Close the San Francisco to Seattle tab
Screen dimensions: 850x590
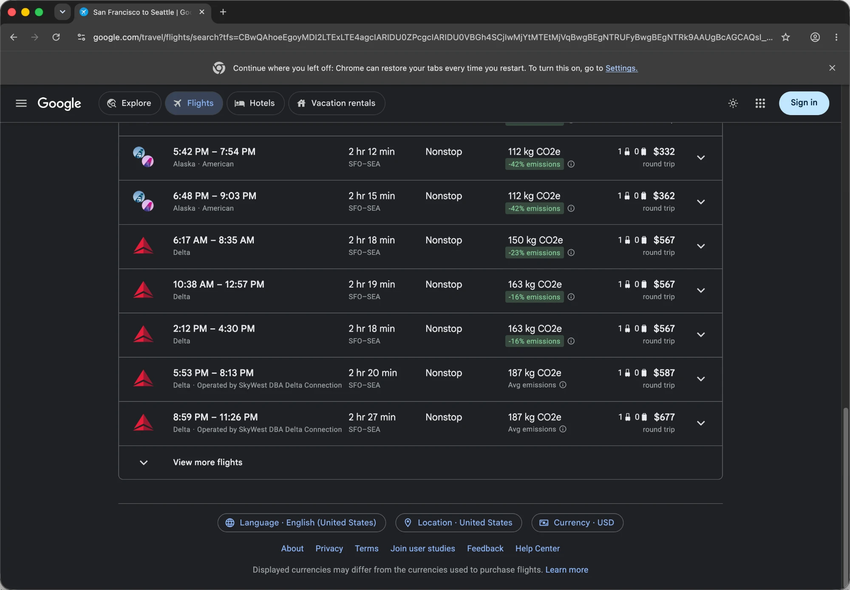(x=202, y=12)
